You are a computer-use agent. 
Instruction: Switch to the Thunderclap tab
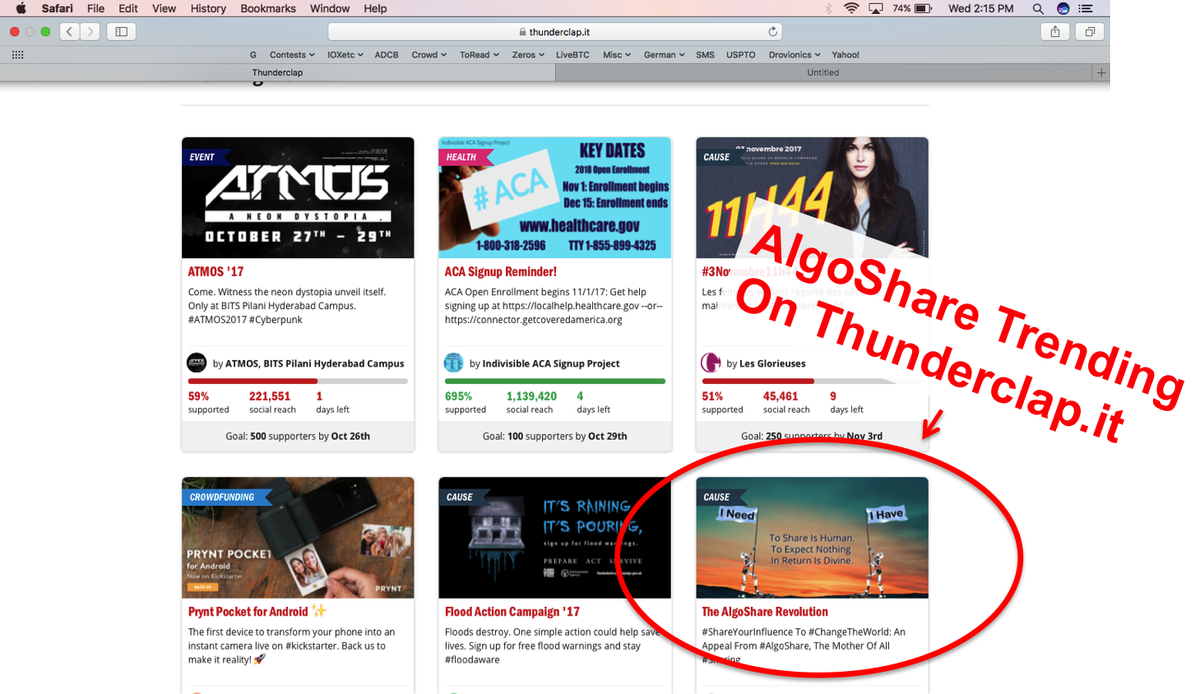277,73
